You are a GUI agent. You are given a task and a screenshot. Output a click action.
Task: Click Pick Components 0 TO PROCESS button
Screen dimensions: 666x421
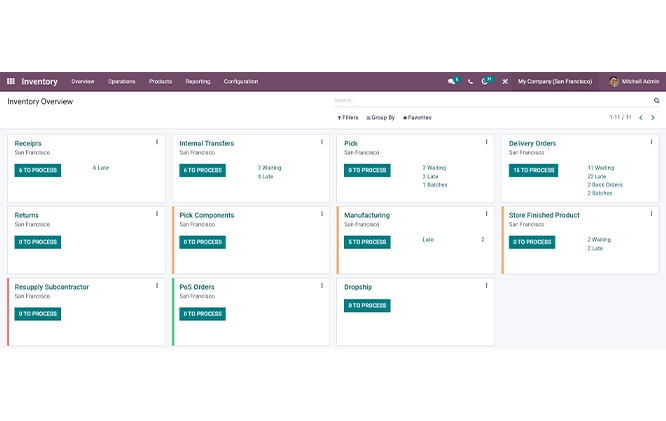203,242
